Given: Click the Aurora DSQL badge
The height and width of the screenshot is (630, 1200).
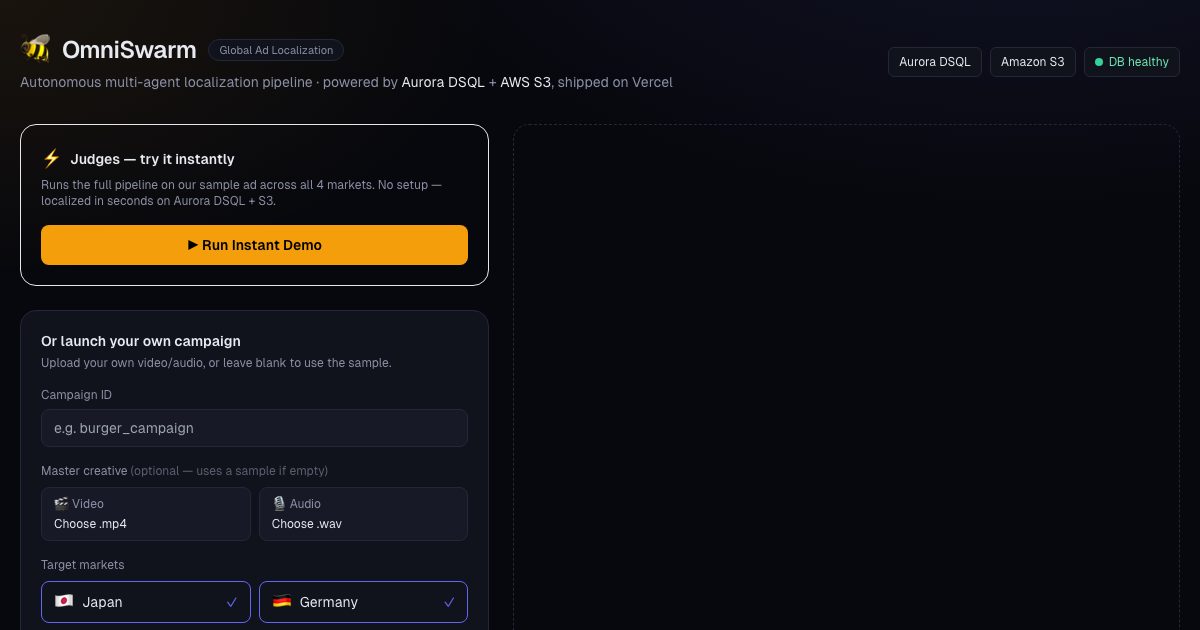Looking at the screenshot, I should 935,62.
